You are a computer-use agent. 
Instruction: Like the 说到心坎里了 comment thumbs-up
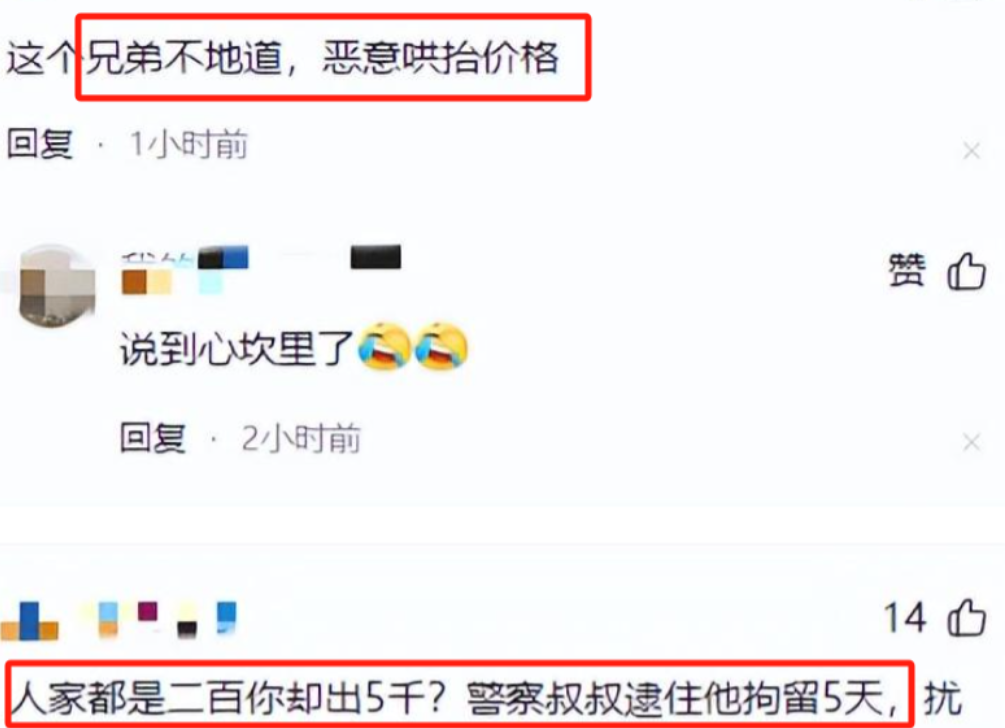click(966, 270)
